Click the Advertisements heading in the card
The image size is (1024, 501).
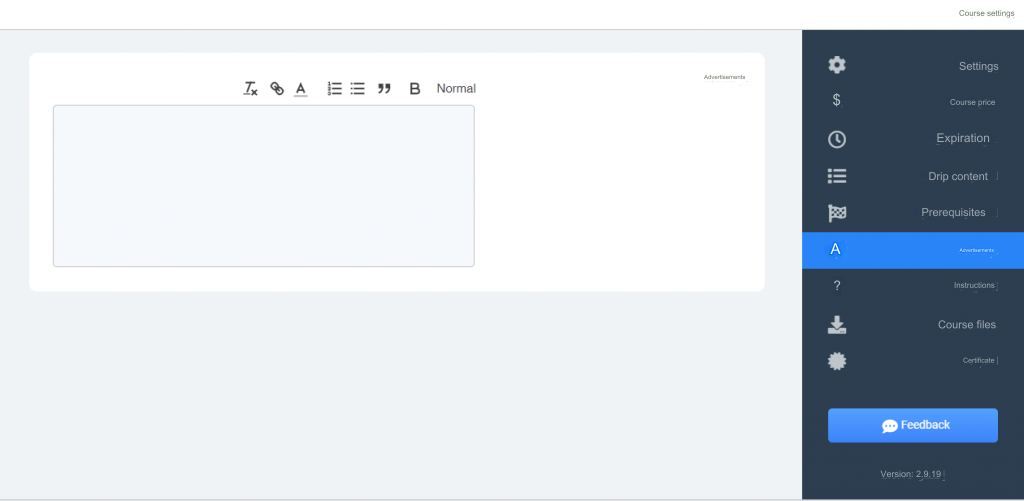pyautogui.click(x=724, y=77)
